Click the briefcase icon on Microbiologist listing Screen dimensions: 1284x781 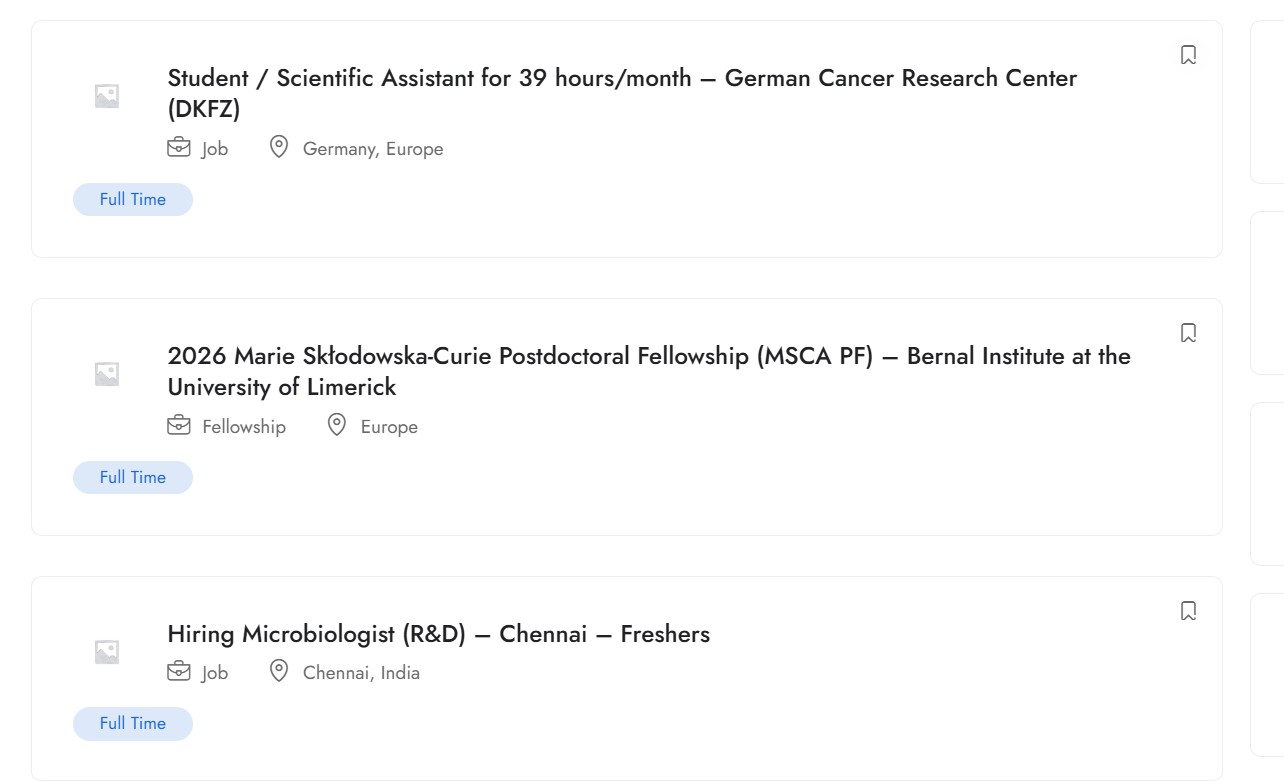(178, 672)
